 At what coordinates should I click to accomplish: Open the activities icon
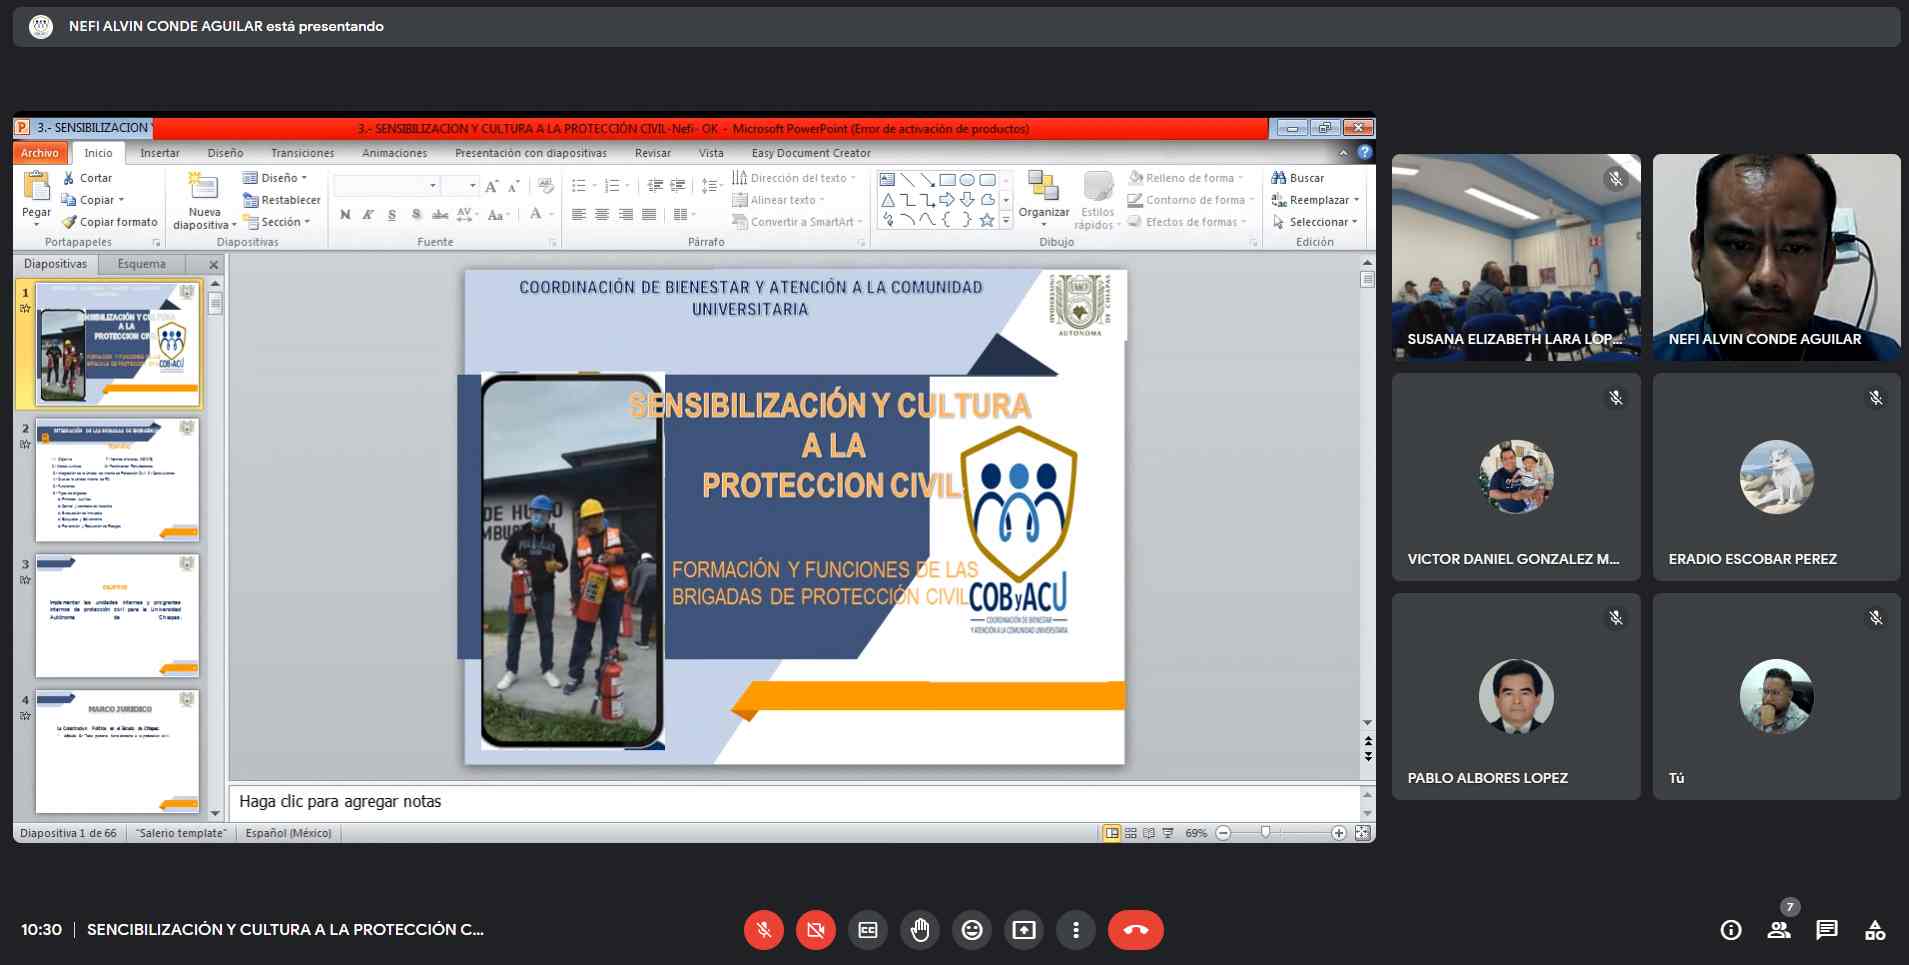[x=1875, y=930]
